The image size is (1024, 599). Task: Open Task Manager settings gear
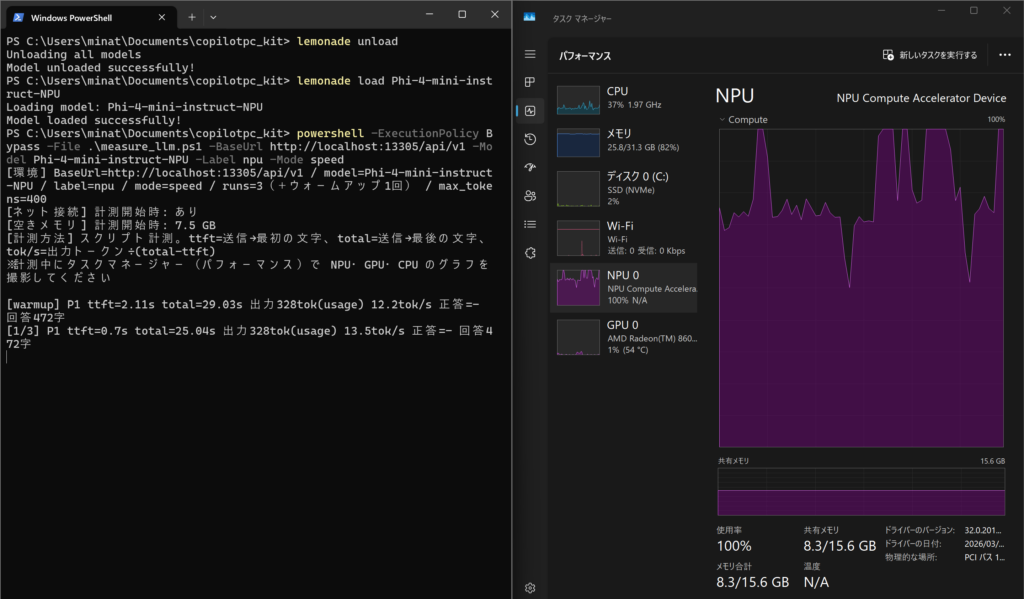pos(530,588)
